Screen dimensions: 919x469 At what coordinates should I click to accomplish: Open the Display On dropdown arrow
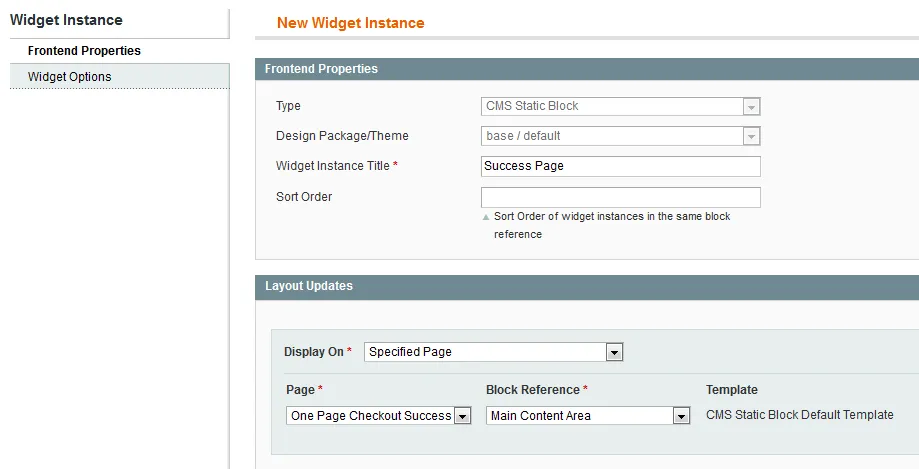coord(615,352)
